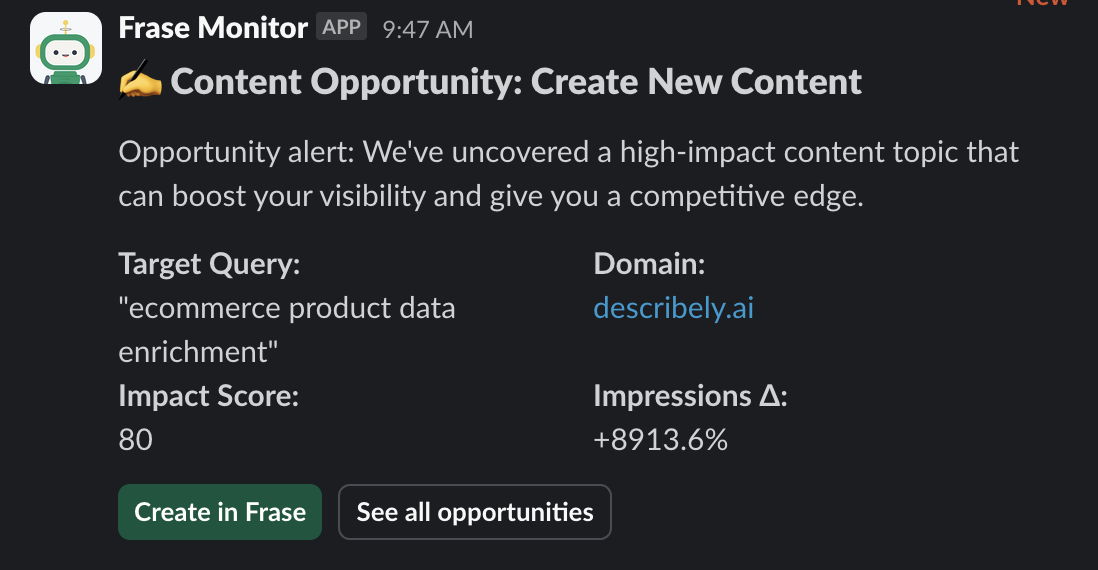Open the Frase Monitor sender name profile
1098x570 pixels.
(213, 28)
